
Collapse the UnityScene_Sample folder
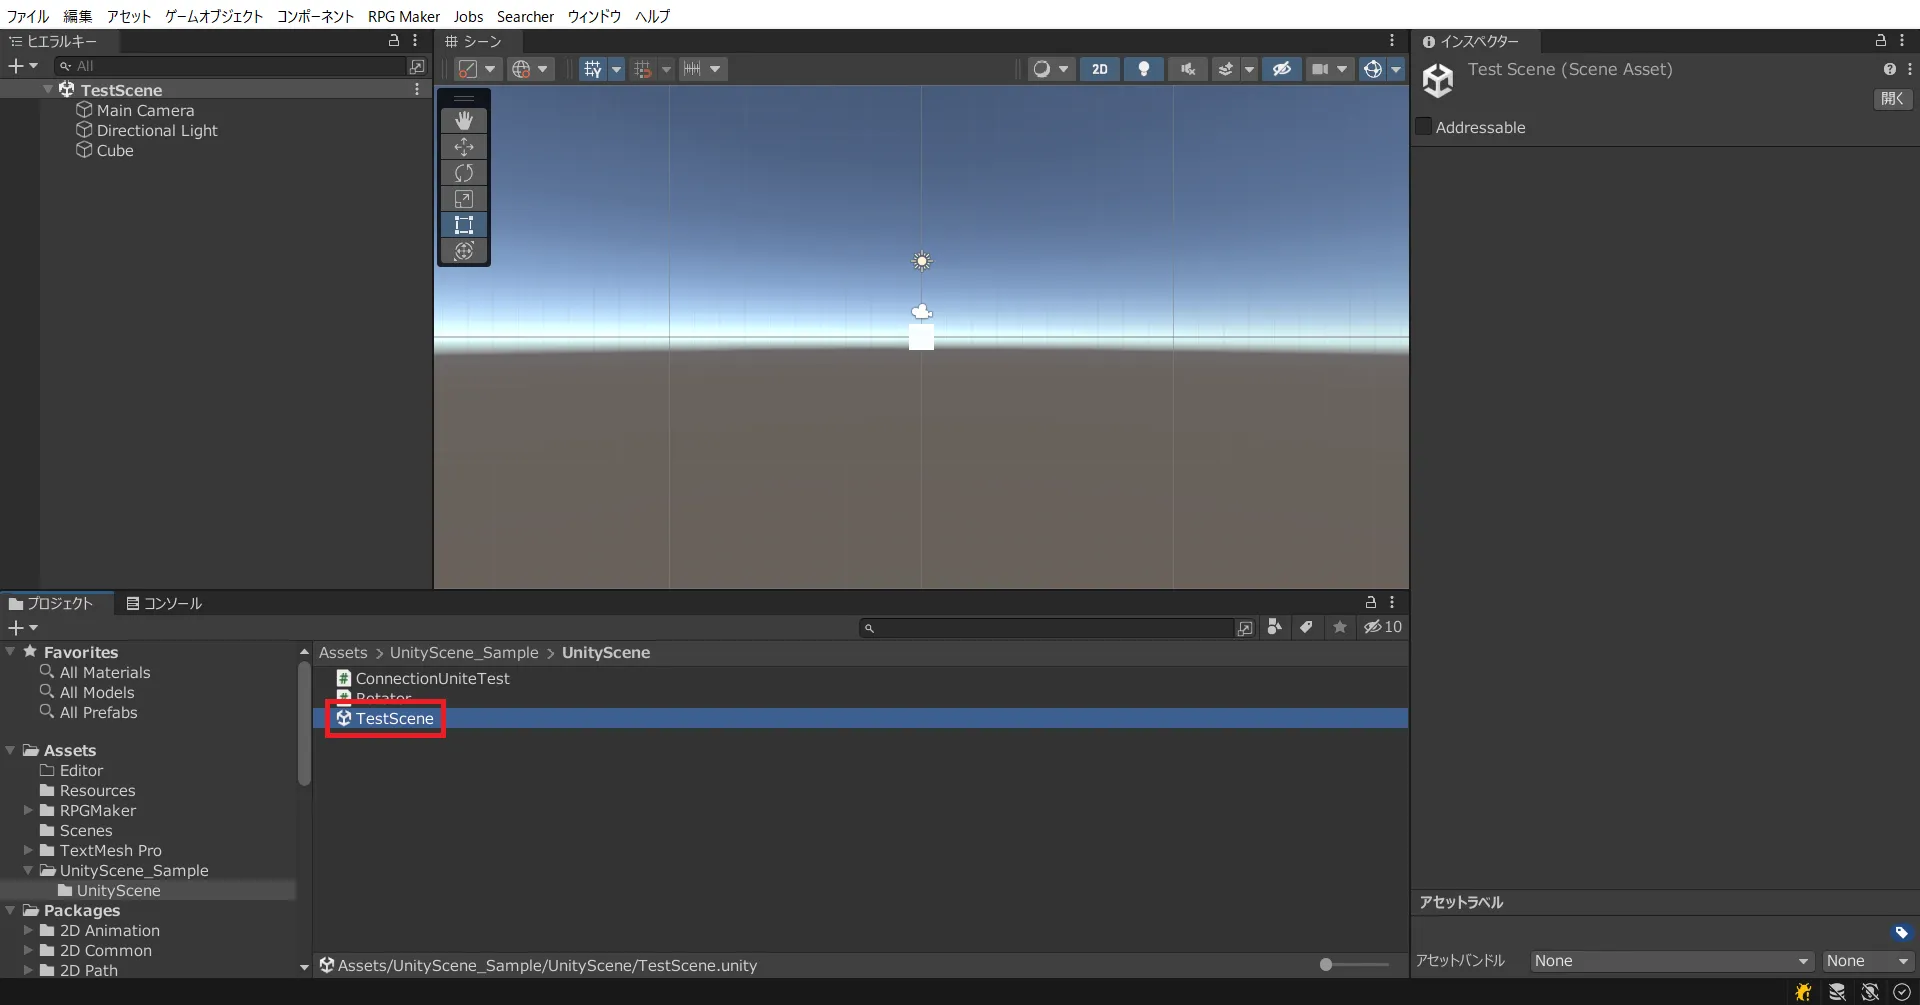click(x=28, y=871)
